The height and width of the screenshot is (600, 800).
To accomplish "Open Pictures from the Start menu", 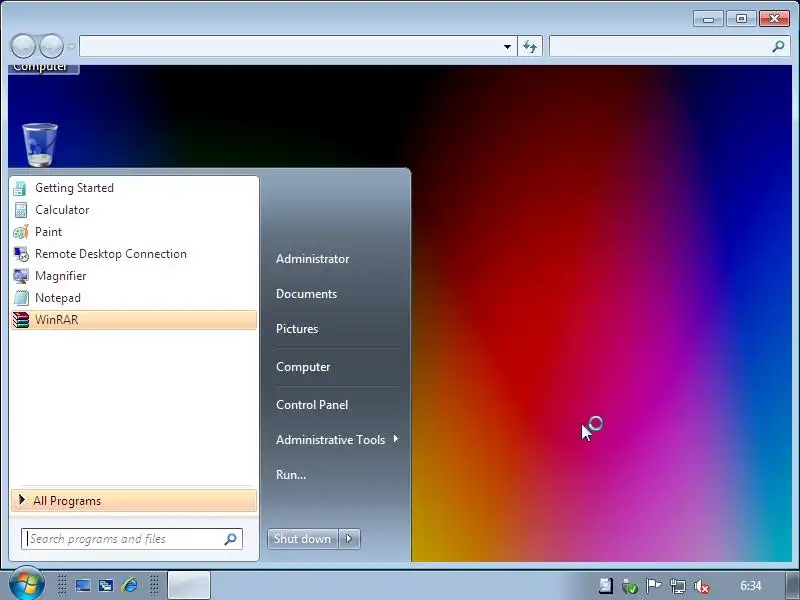I will [297, 329].
